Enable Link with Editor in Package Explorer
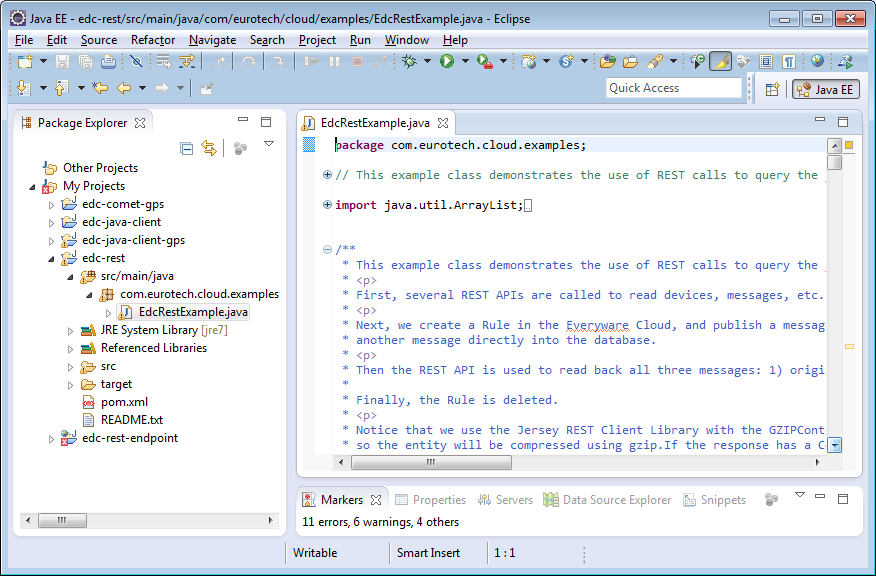This screenshot has width=876, height=576. [212, 148]
